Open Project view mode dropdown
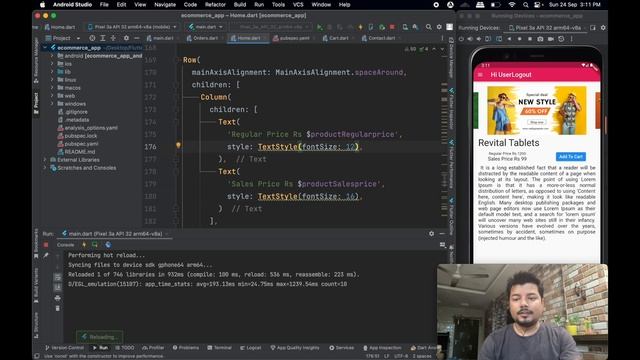Viewport: 640px width, 360px height. tap(63, 38)
